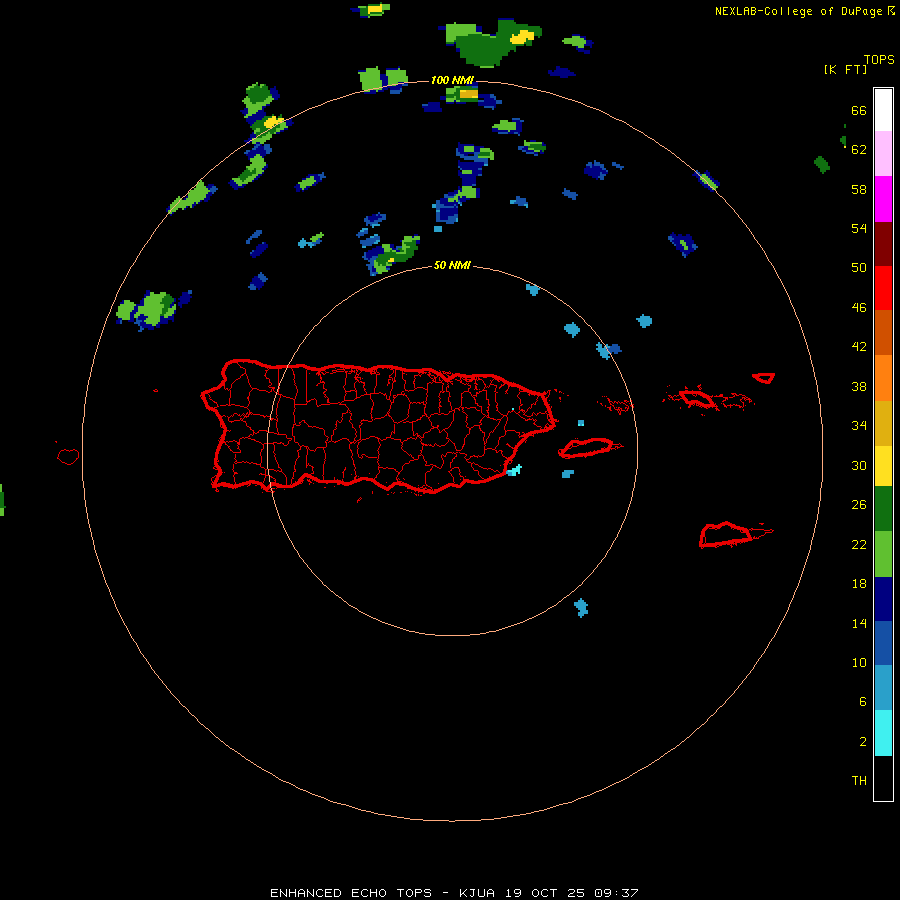Pick the sky blue legend swatch
This screenshot has height=900, width=900.
(x=883, y=688)
